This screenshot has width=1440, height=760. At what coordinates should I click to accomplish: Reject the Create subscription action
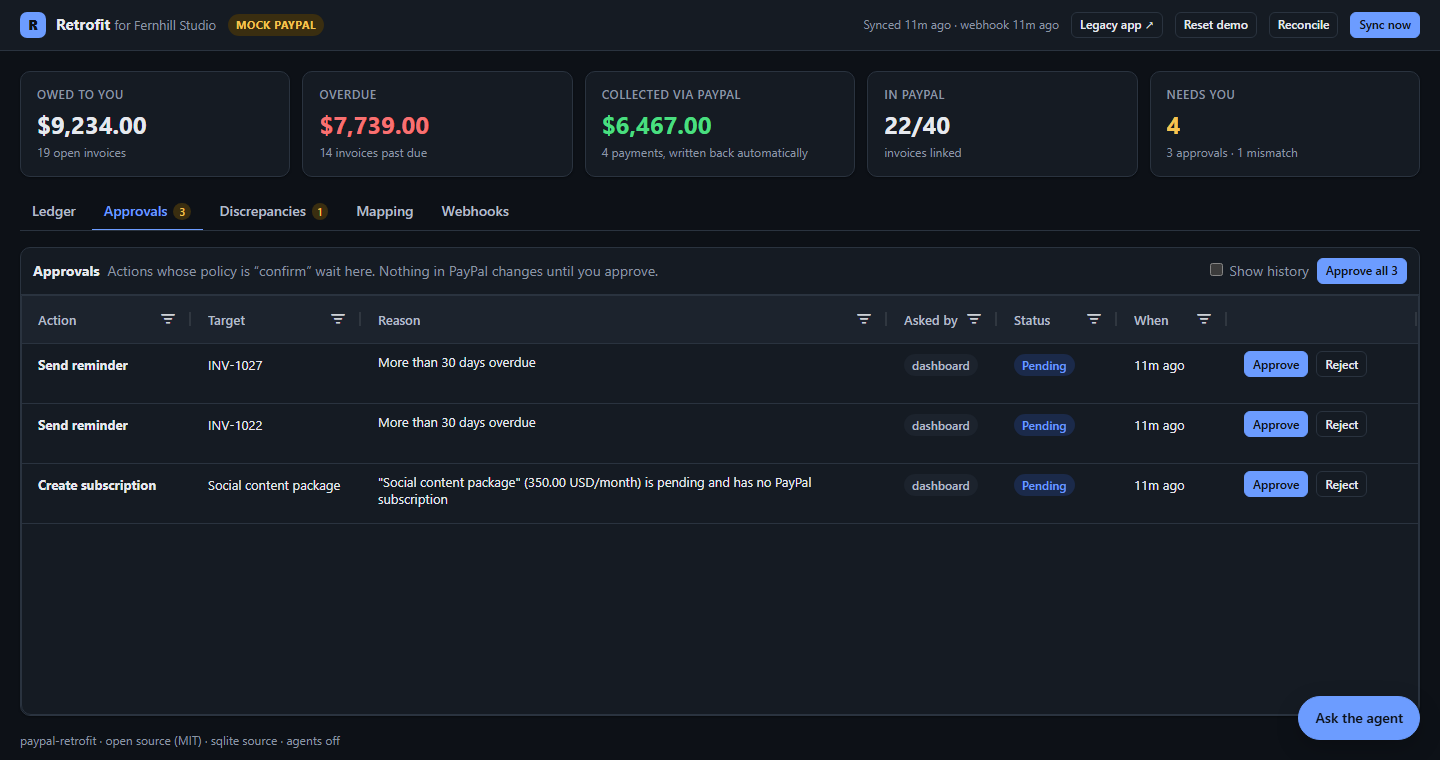[1341, 485]
